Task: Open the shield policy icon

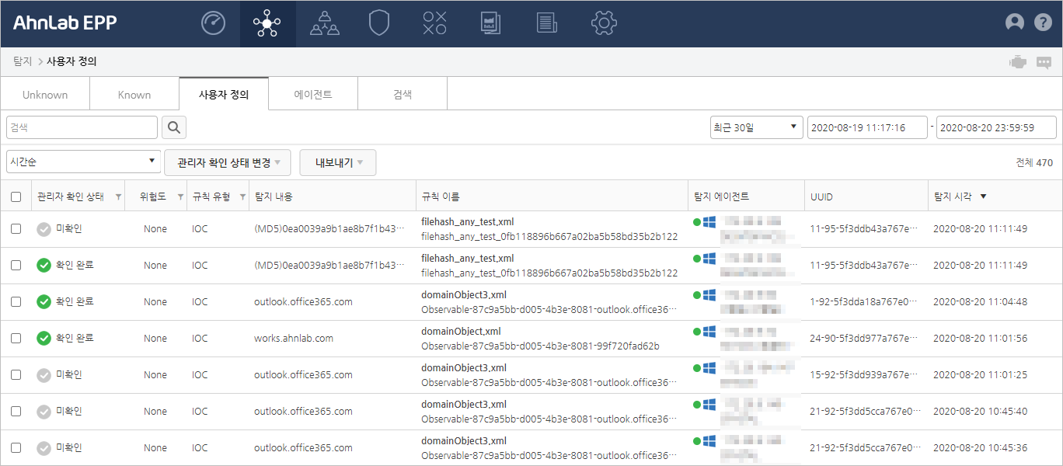Action: pyautogui.click(x=379, y=23)
